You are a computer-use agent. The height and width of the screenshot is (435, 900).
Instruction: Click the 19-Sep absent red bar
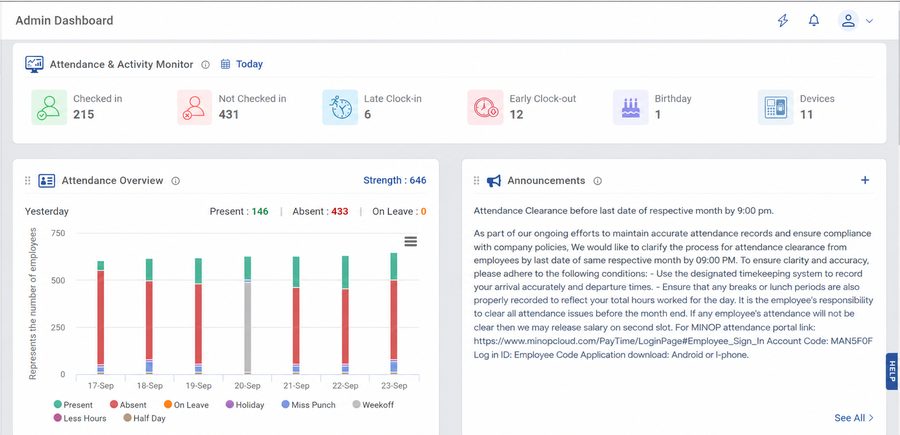(x=199, y=323)
